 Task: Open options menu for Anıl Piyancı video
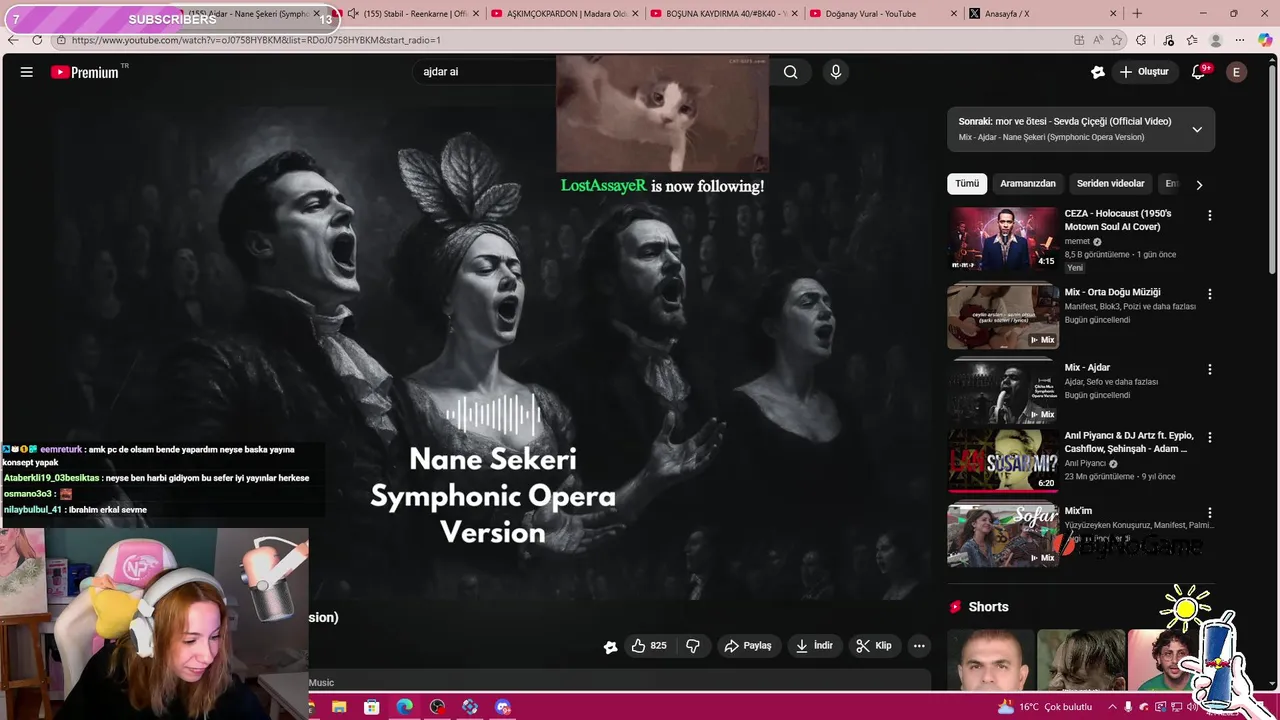point(1209,437)
